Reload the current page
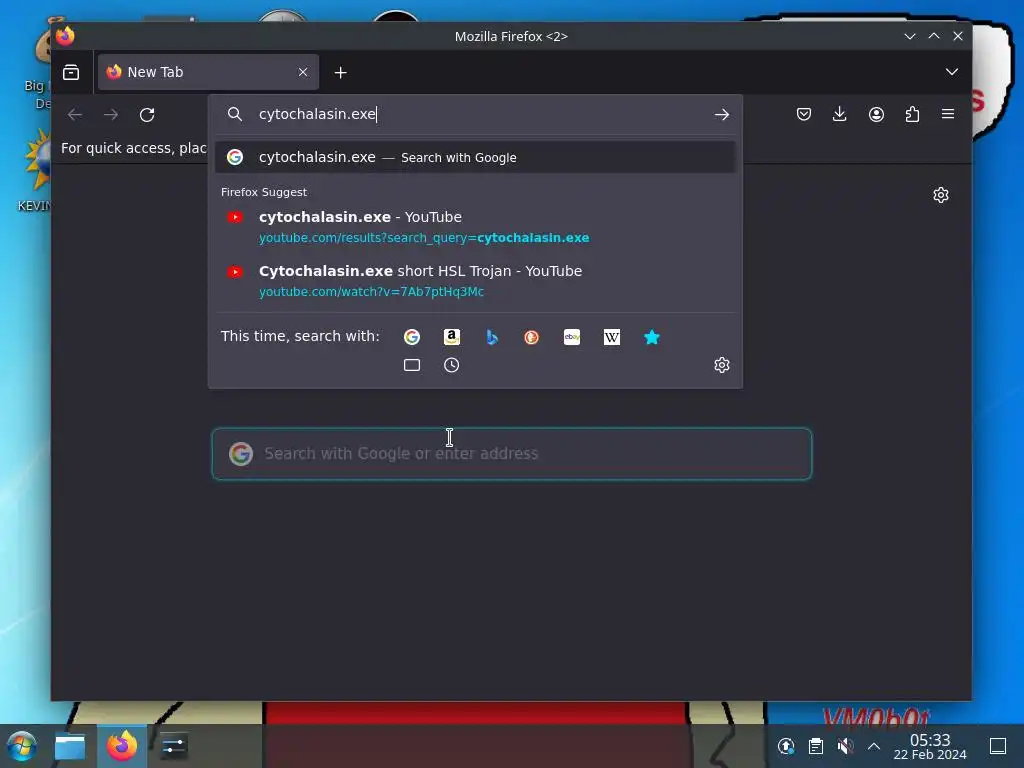Image resolution: width=1024 pixels, height=768 pixels. 147,115
